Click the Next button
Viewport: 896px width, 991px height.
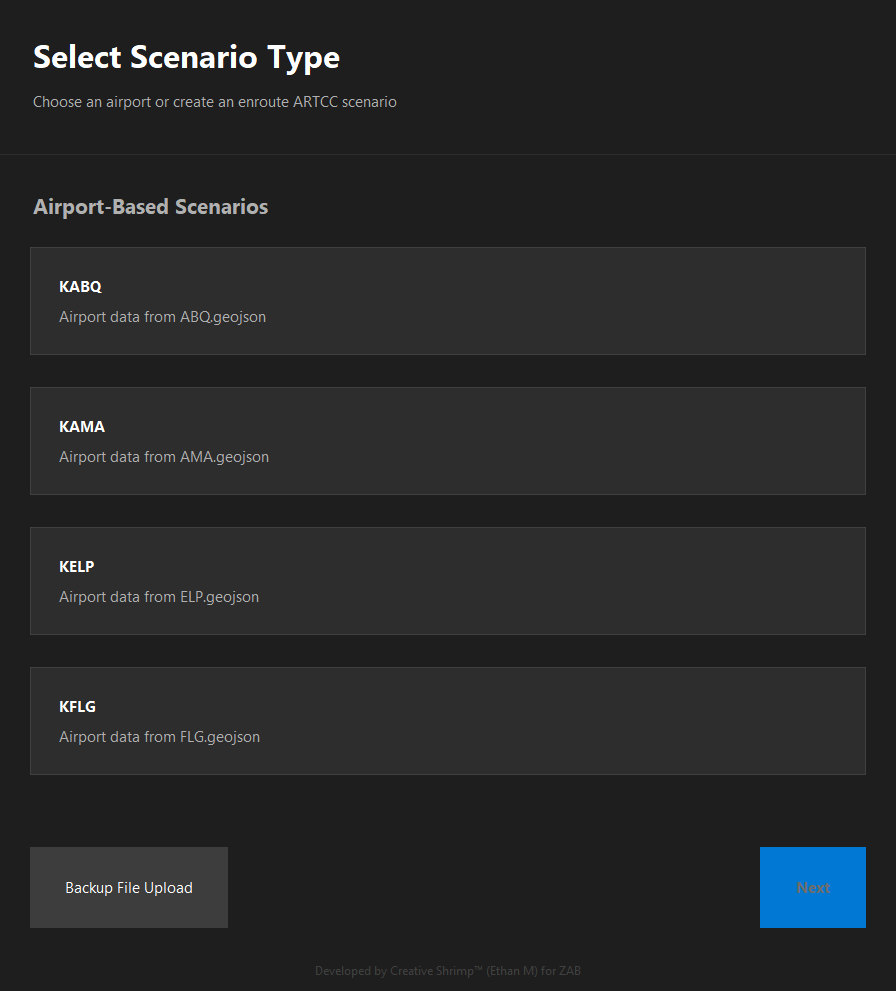coord(812,887)
